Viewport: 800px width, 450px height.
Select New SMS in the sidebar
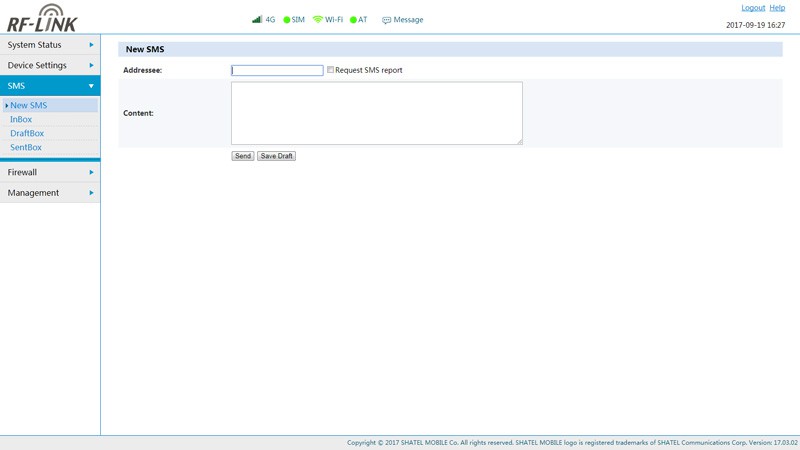(29, 105)
